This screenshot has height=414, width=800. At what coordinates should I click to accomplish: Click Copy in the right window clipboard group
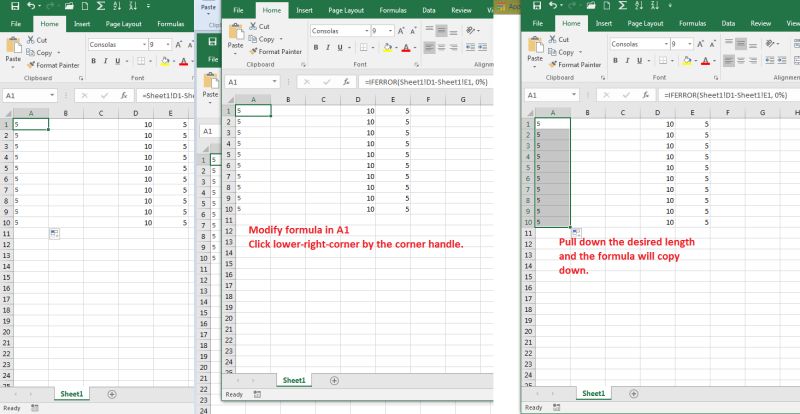pyautogui.click(x=562, y=52)
